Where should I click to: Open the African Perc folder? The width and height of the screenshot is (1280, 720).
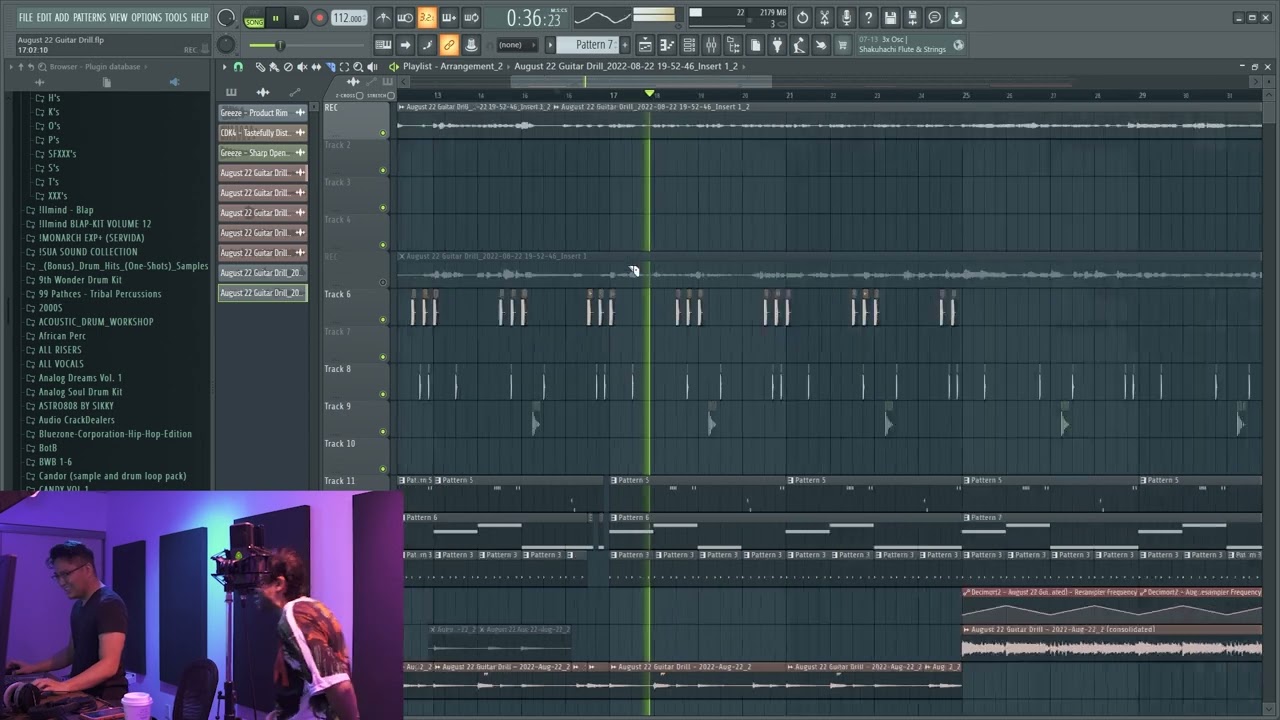[62, 336]
